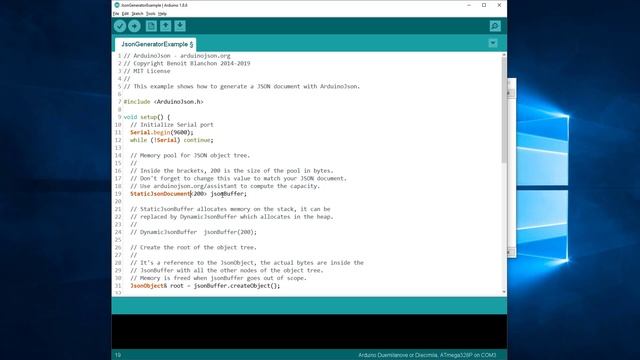Click the Verify sketch checkmark button
The width and height of the screenshot is (640, 360).
[x=120, y=26]
